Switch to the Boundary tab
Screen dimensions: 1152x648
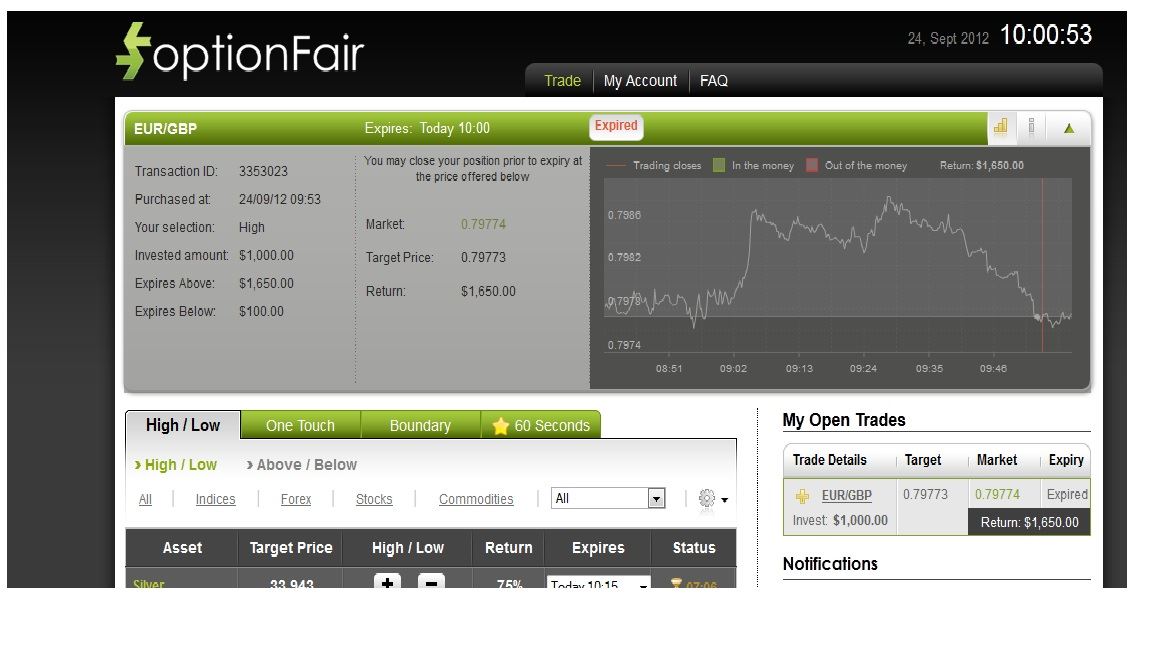click(x=420, y=425)
